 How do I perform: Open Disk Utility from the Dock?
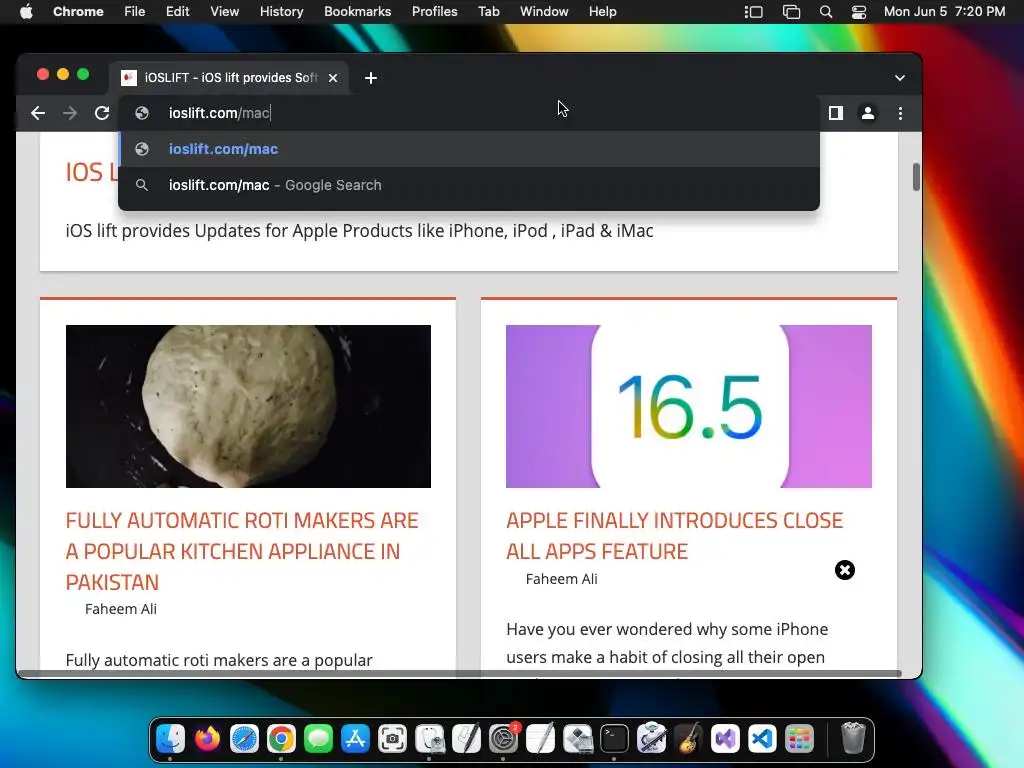pos(429,739)
